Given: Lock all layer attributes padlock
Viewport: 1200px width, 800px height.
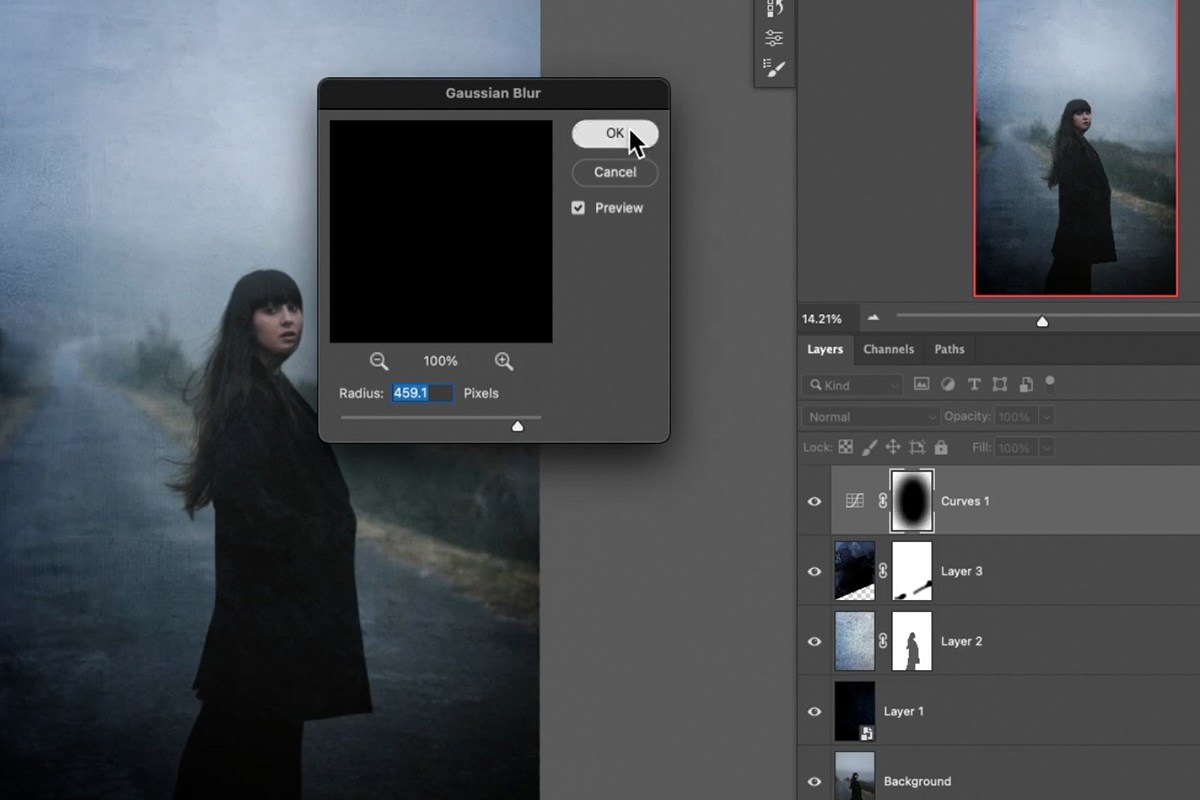Looking at the screenshot, I should [x=941, y=448].
